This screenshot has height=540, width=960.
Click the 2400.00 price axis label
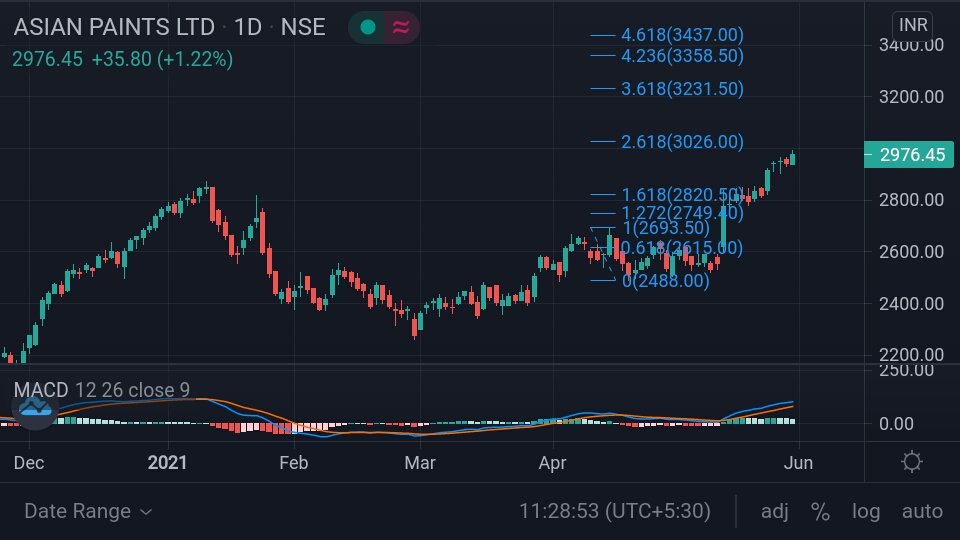(911, 303)
